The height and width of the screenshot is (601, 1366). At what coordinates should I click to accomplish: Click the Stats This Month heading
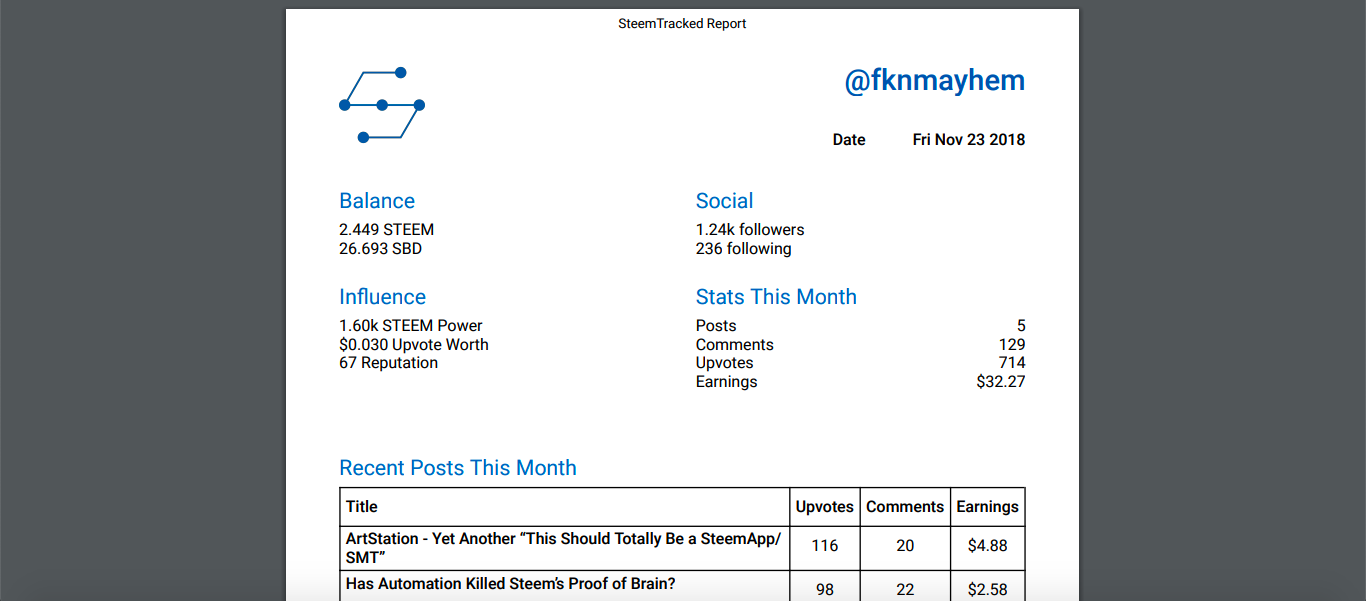coord(776,297)
